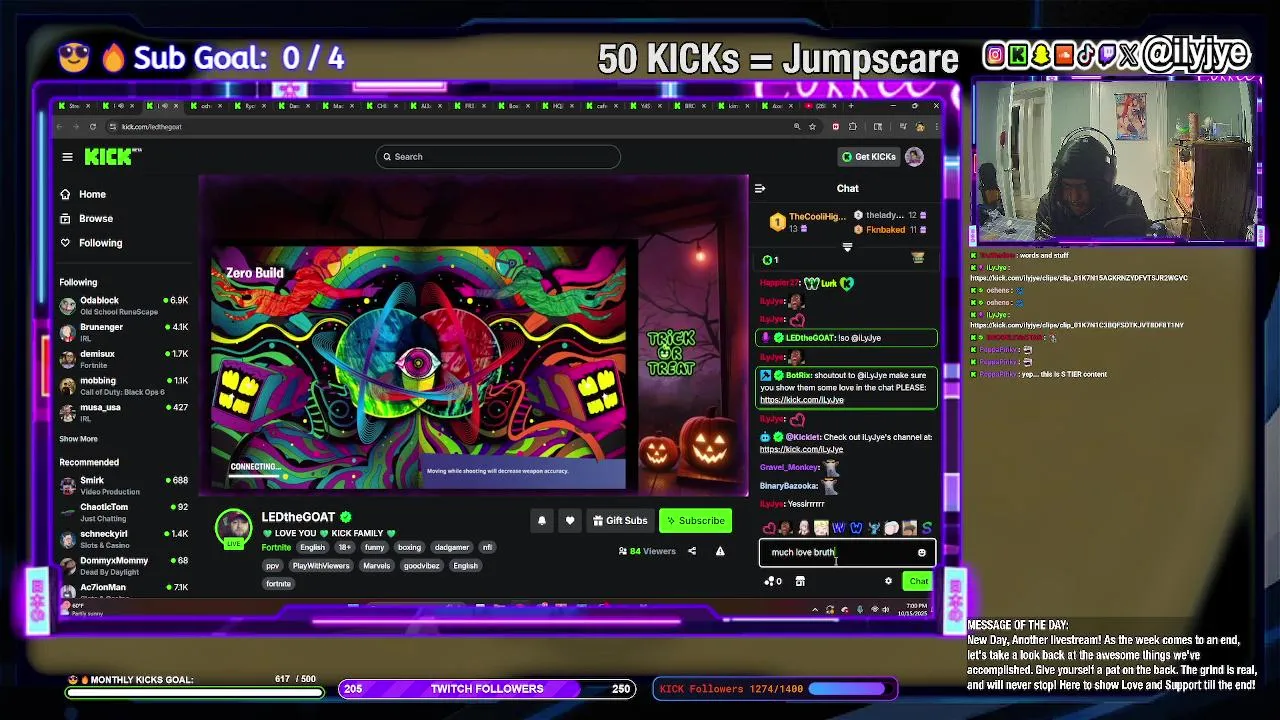
Task: Open DommyxMommy recommended channel
Action: tap(123, 566)
